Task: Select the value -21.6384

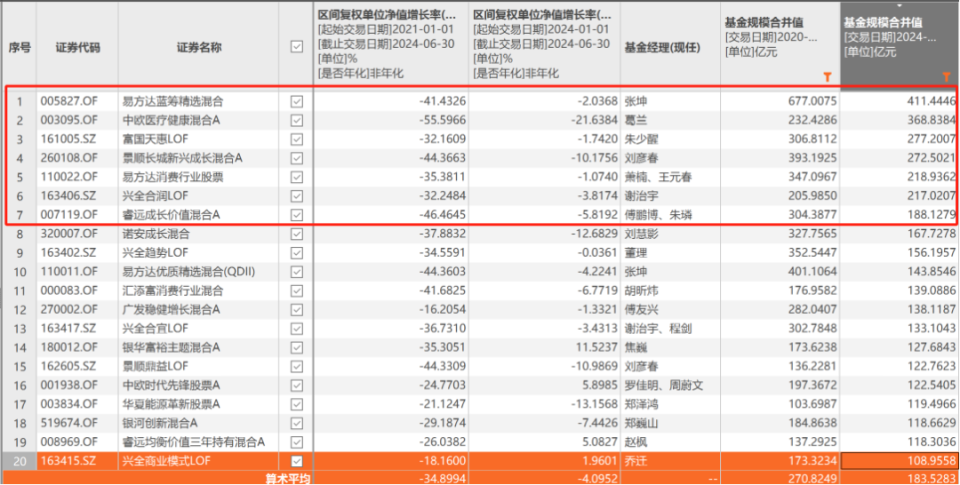Action: point(595,121)
